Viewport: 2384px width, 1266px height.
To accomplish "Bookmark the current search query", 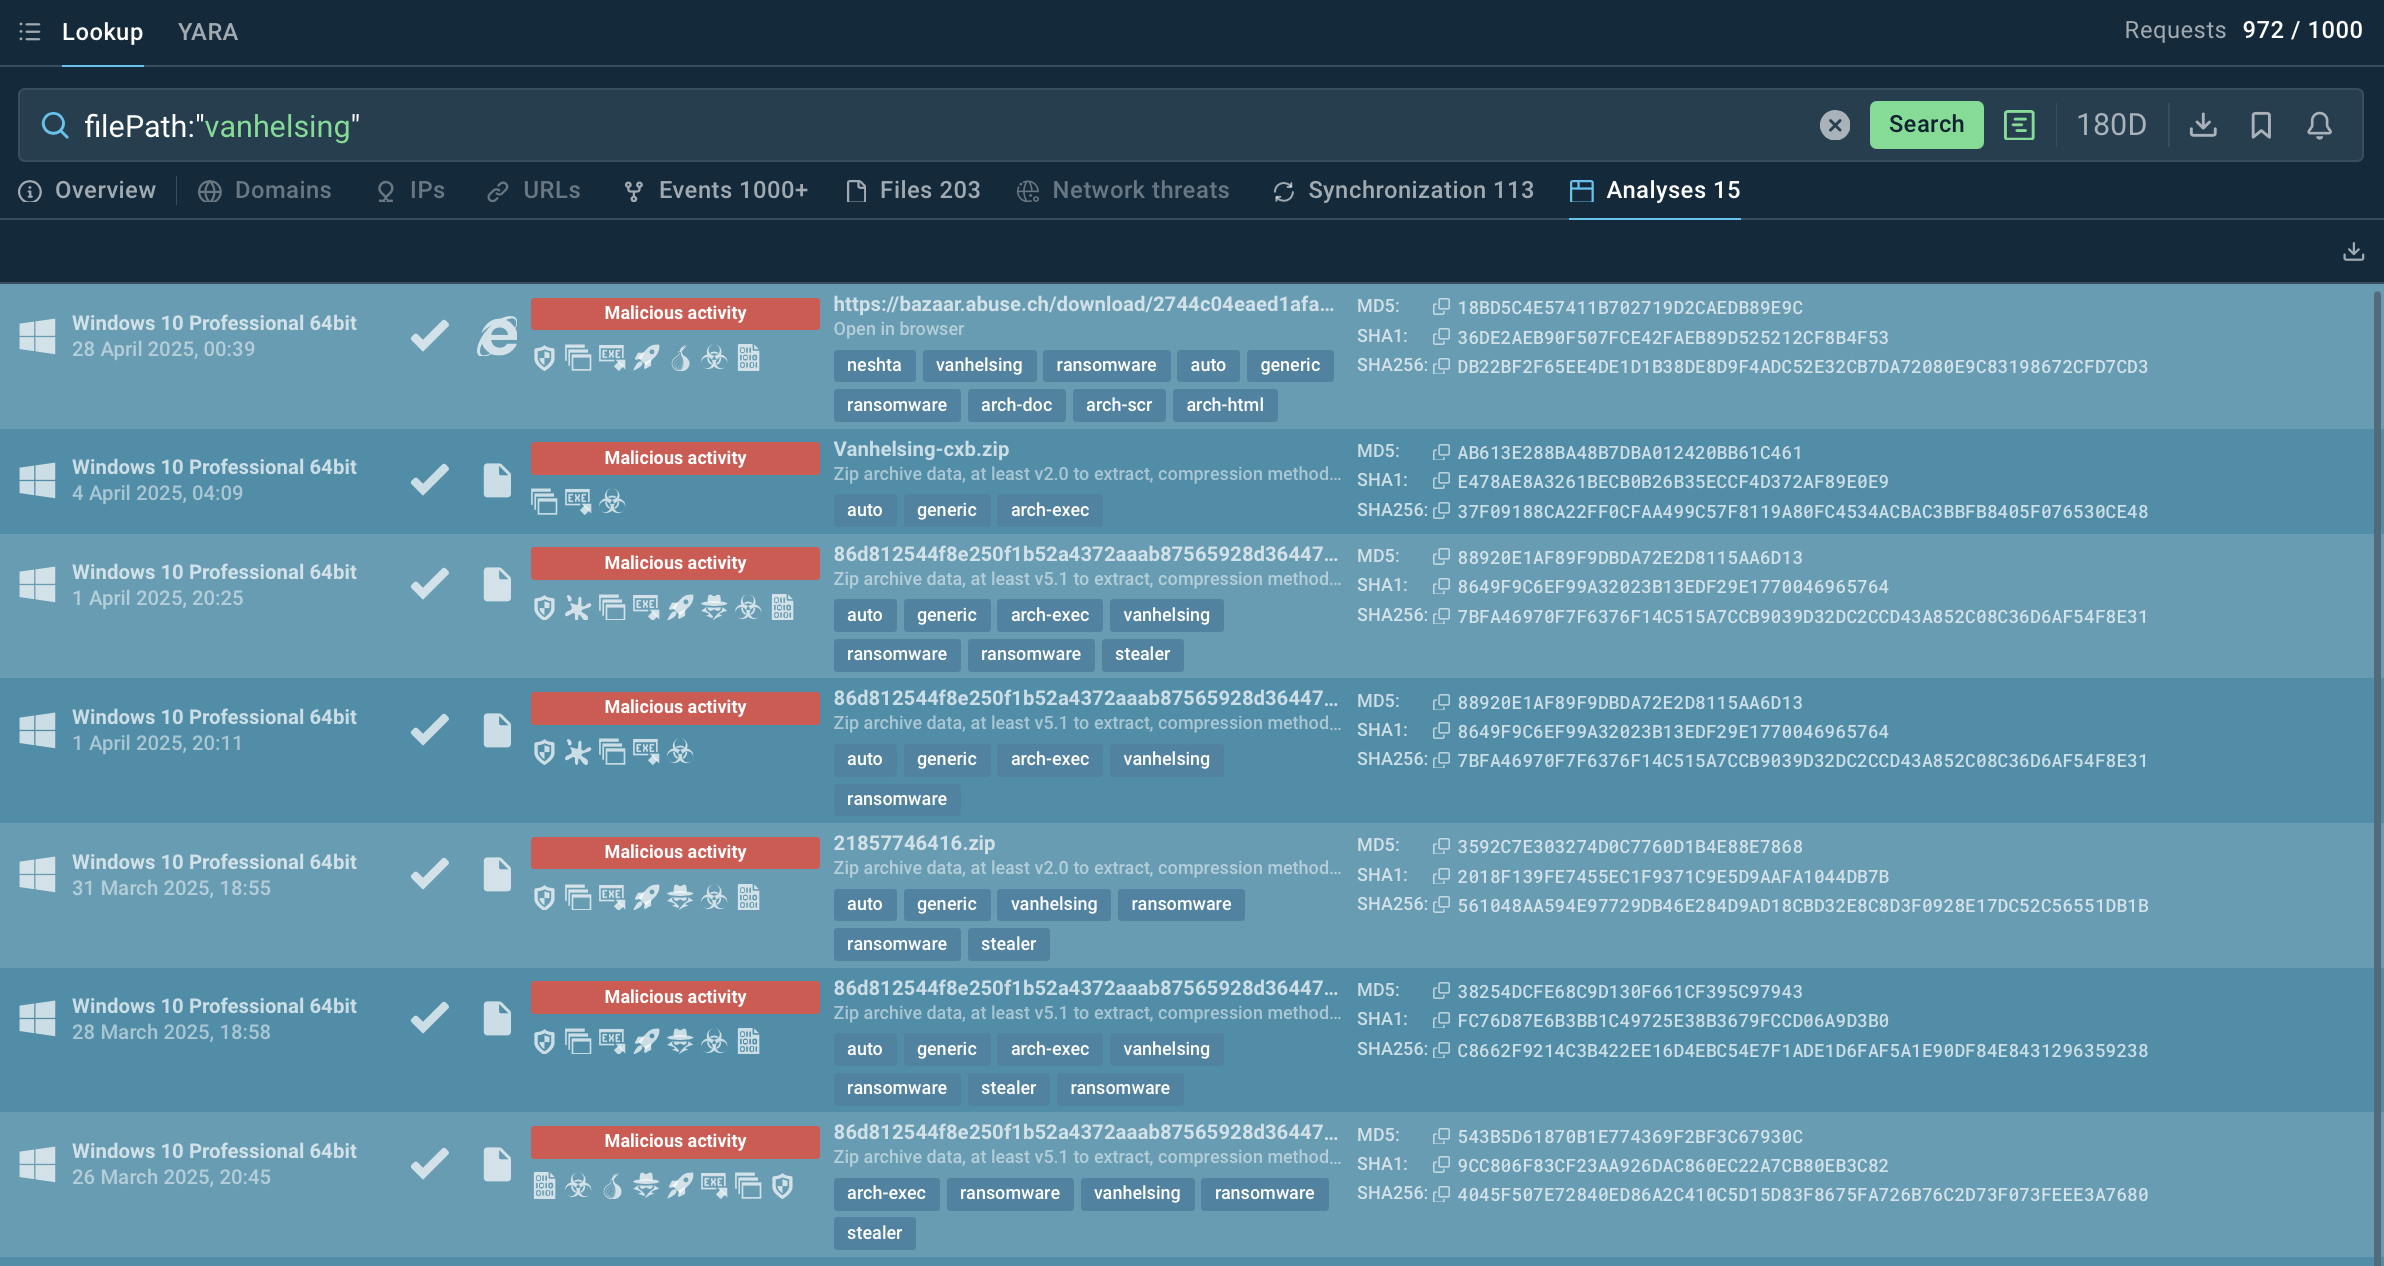I will pyautogui.click(x=2261, y=125).
